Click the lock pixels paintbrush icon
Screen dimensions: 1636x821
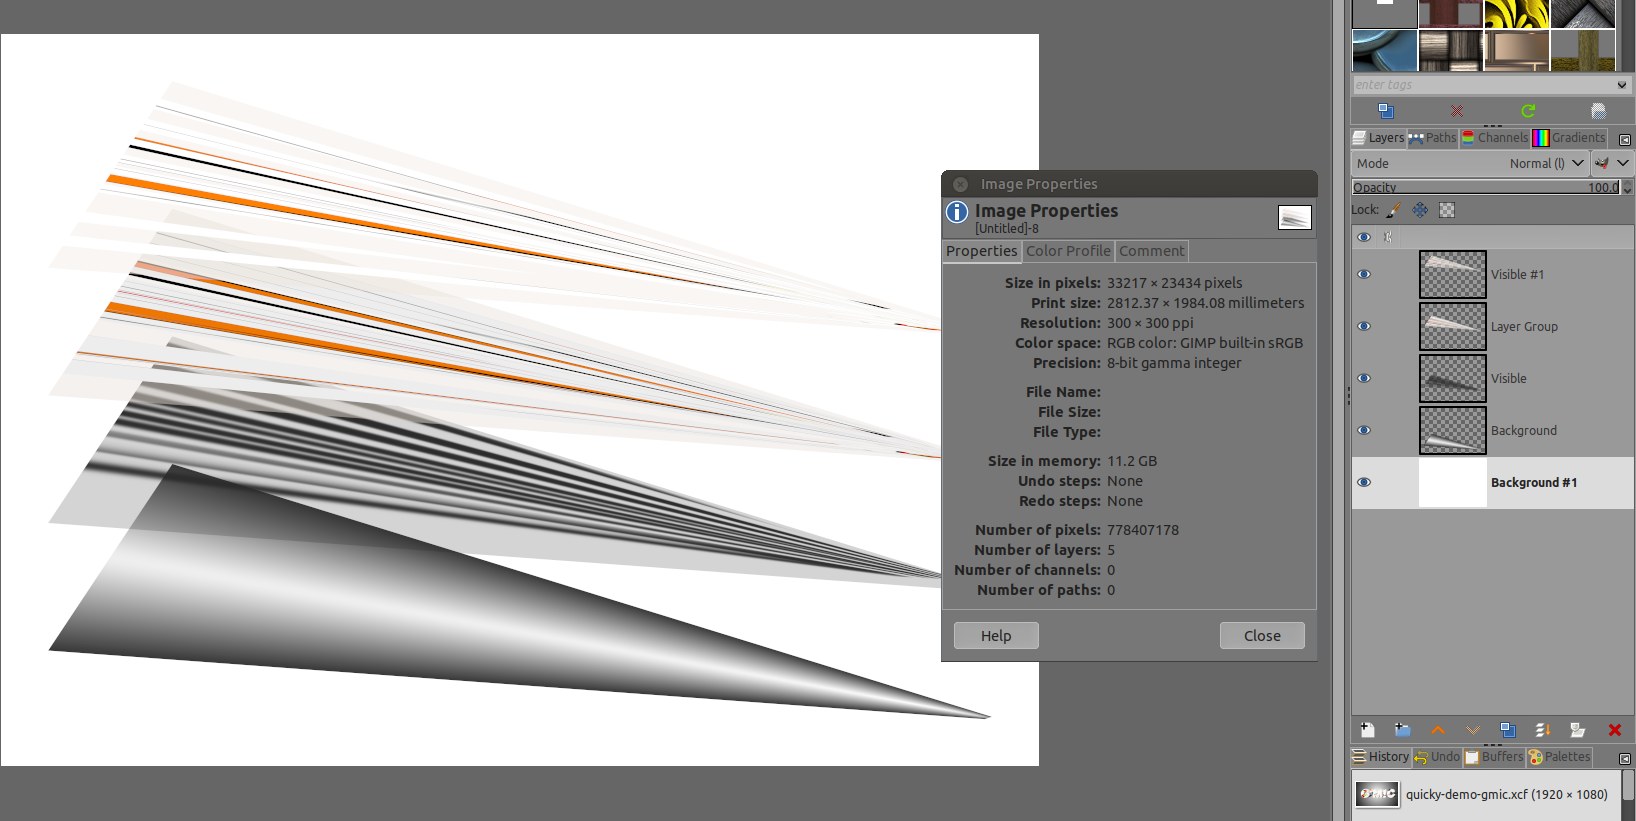coord(1393,210)
